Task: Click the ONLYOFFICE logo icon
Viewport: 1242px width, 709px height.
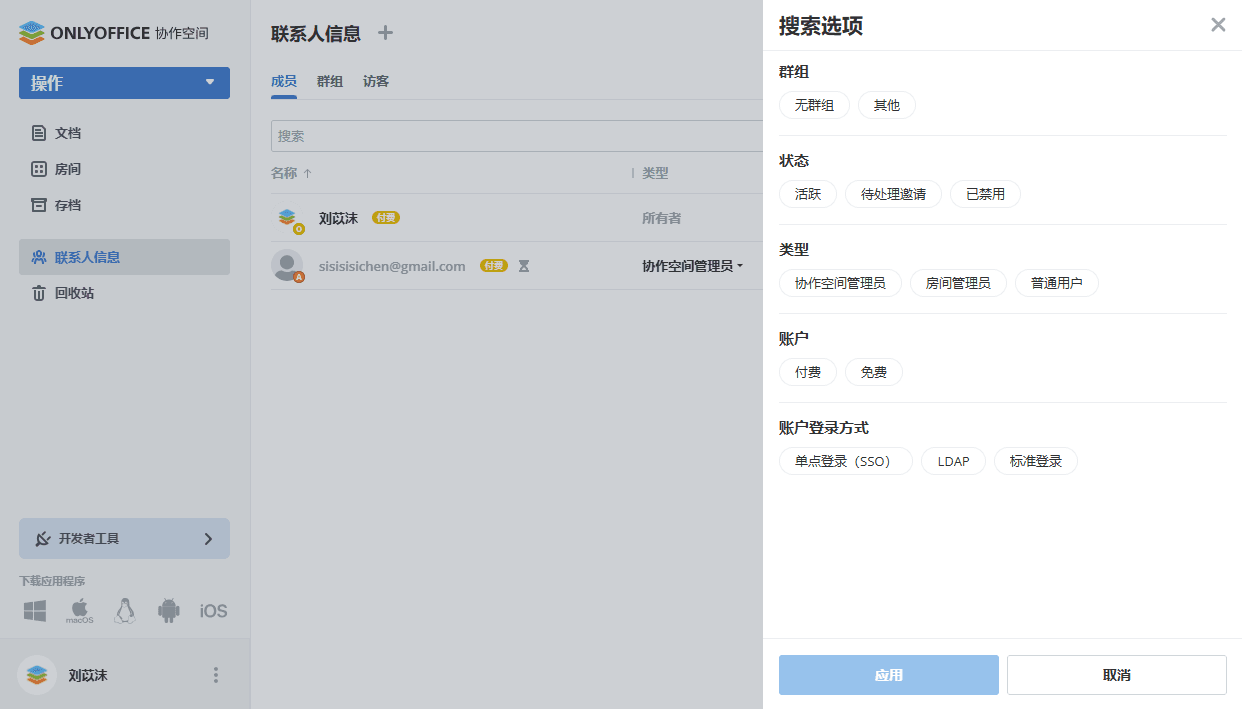Action: (x=32, y=33)
